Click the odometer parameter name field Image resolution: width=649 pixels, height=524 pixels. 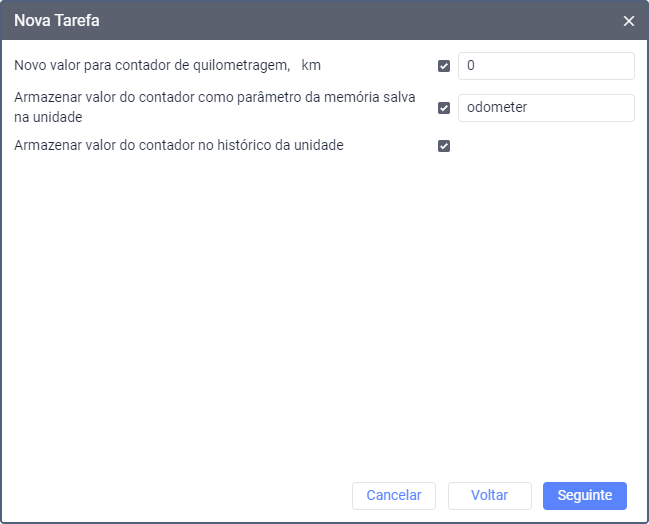[546, 108]
